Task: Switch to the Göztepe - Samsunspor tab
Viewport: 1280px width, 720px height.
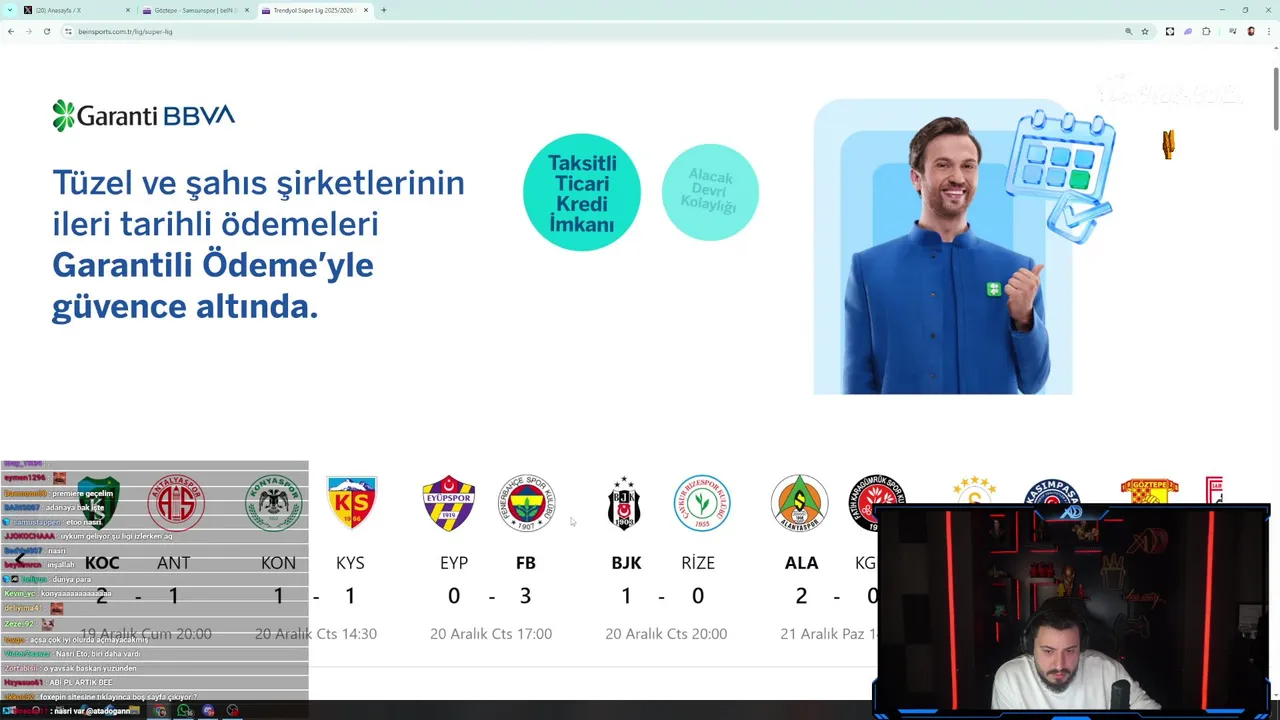Action: (x=196, y=10)
